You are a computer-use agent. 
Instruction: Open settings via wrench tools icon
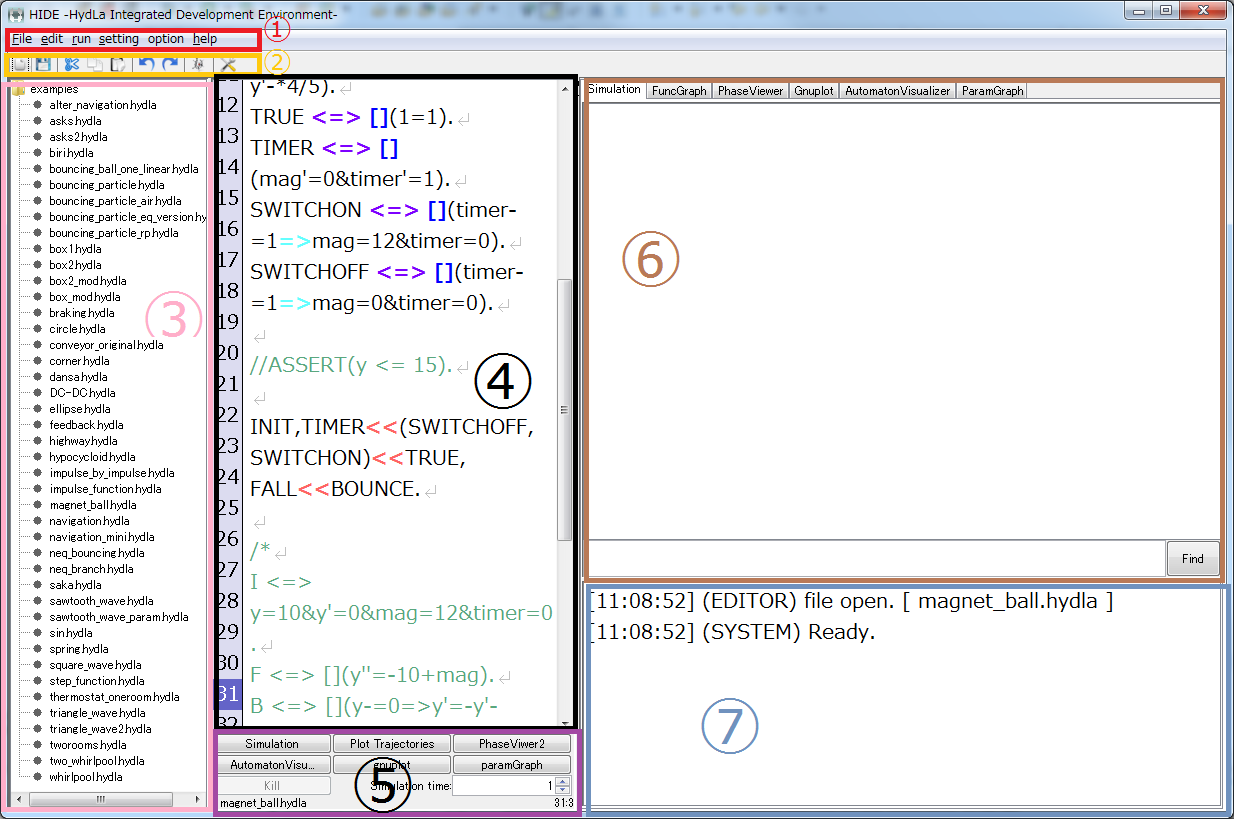click(228, 64)
